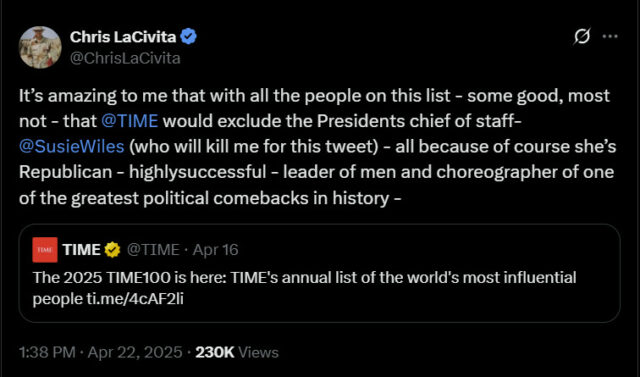
Task: Click the Apr 16 date in quoted tweet
Action: coord(216,250)
